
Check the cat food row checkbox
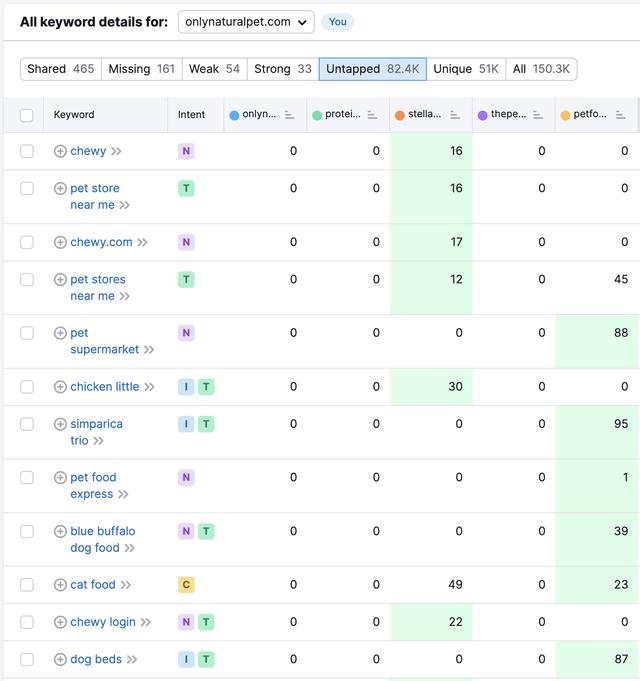coord(26,585)
